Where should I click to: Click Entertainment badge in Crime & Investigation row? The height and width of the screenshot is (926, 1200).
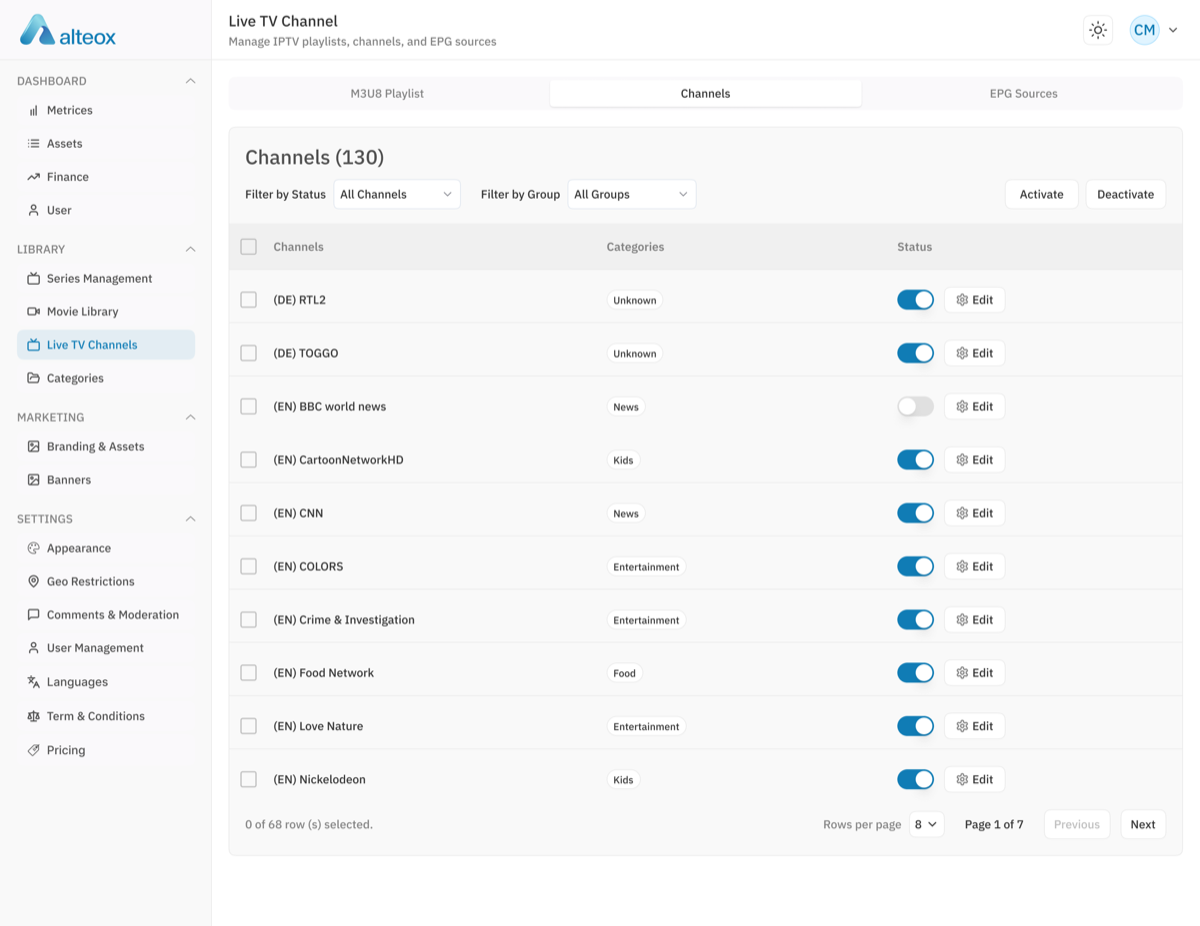[x=646, y=620]
